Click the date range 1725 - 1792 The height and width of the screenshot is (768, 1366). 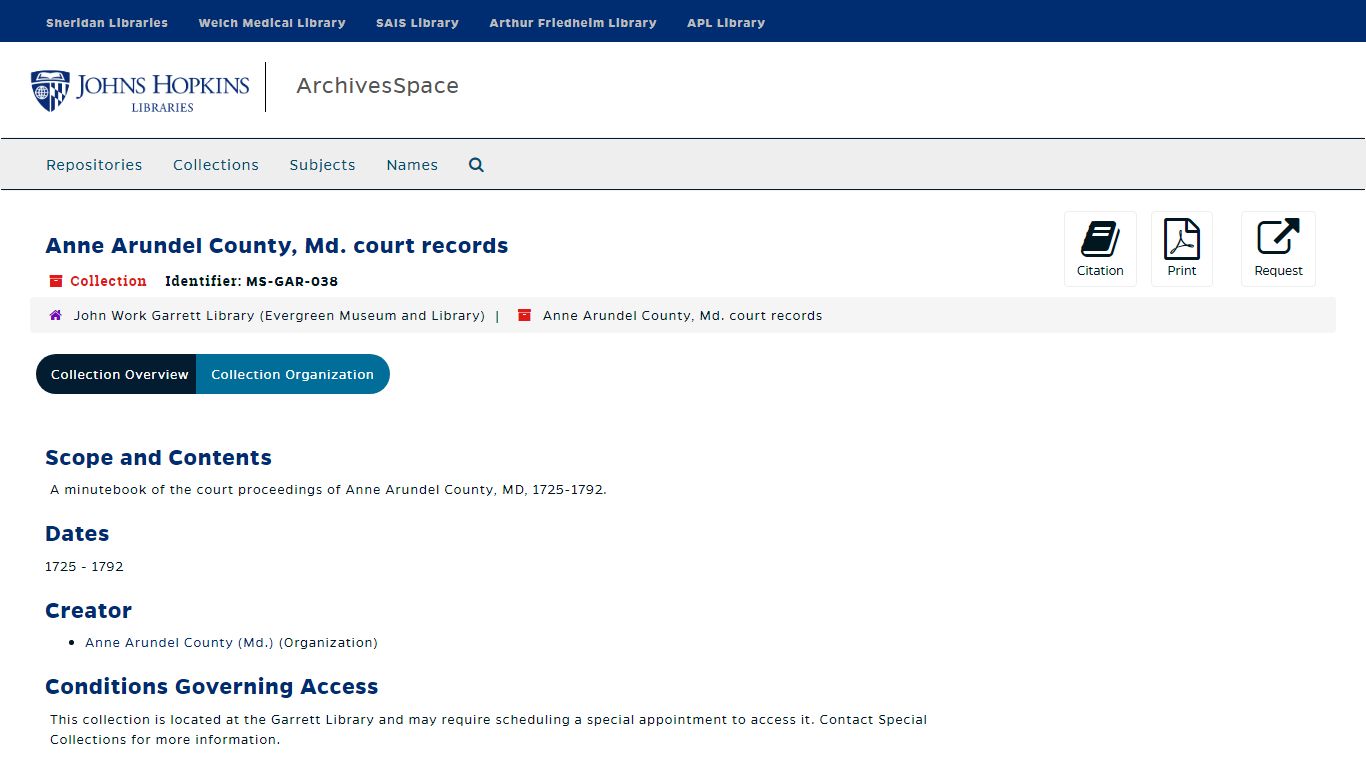(x=84, y=567)
